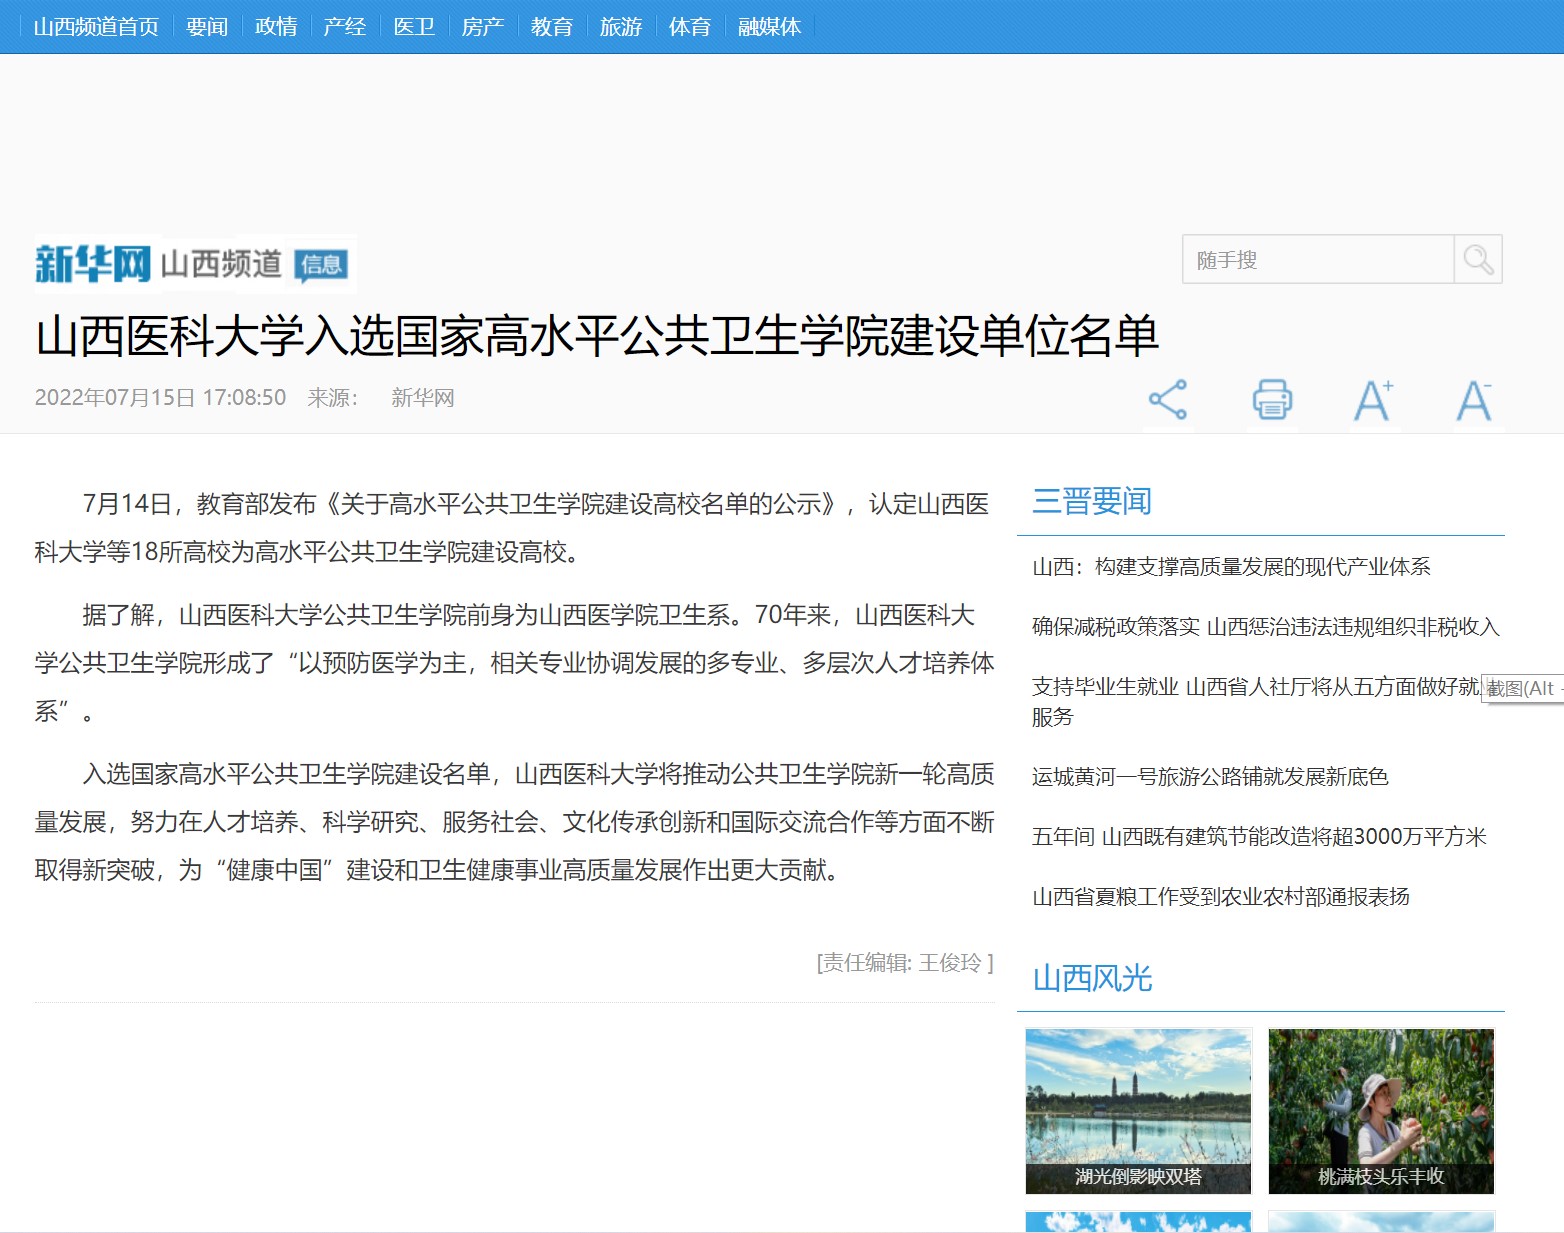Open 山西频道首页 in top navigation
This screenshot has width=1564, height=1233.
(x=96, y=27)
